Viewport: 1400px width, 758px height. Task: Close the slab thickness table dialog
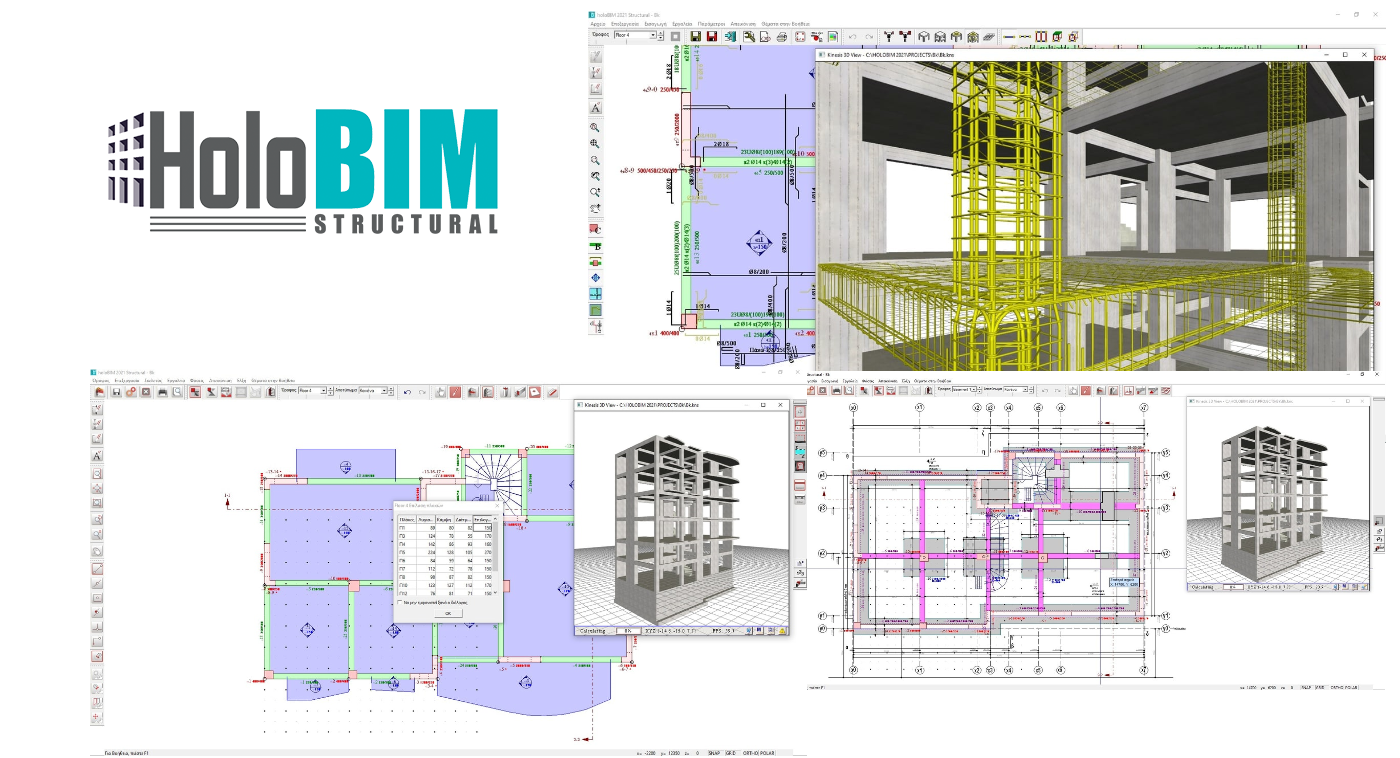pyautogui.click(x=497, y=506)
